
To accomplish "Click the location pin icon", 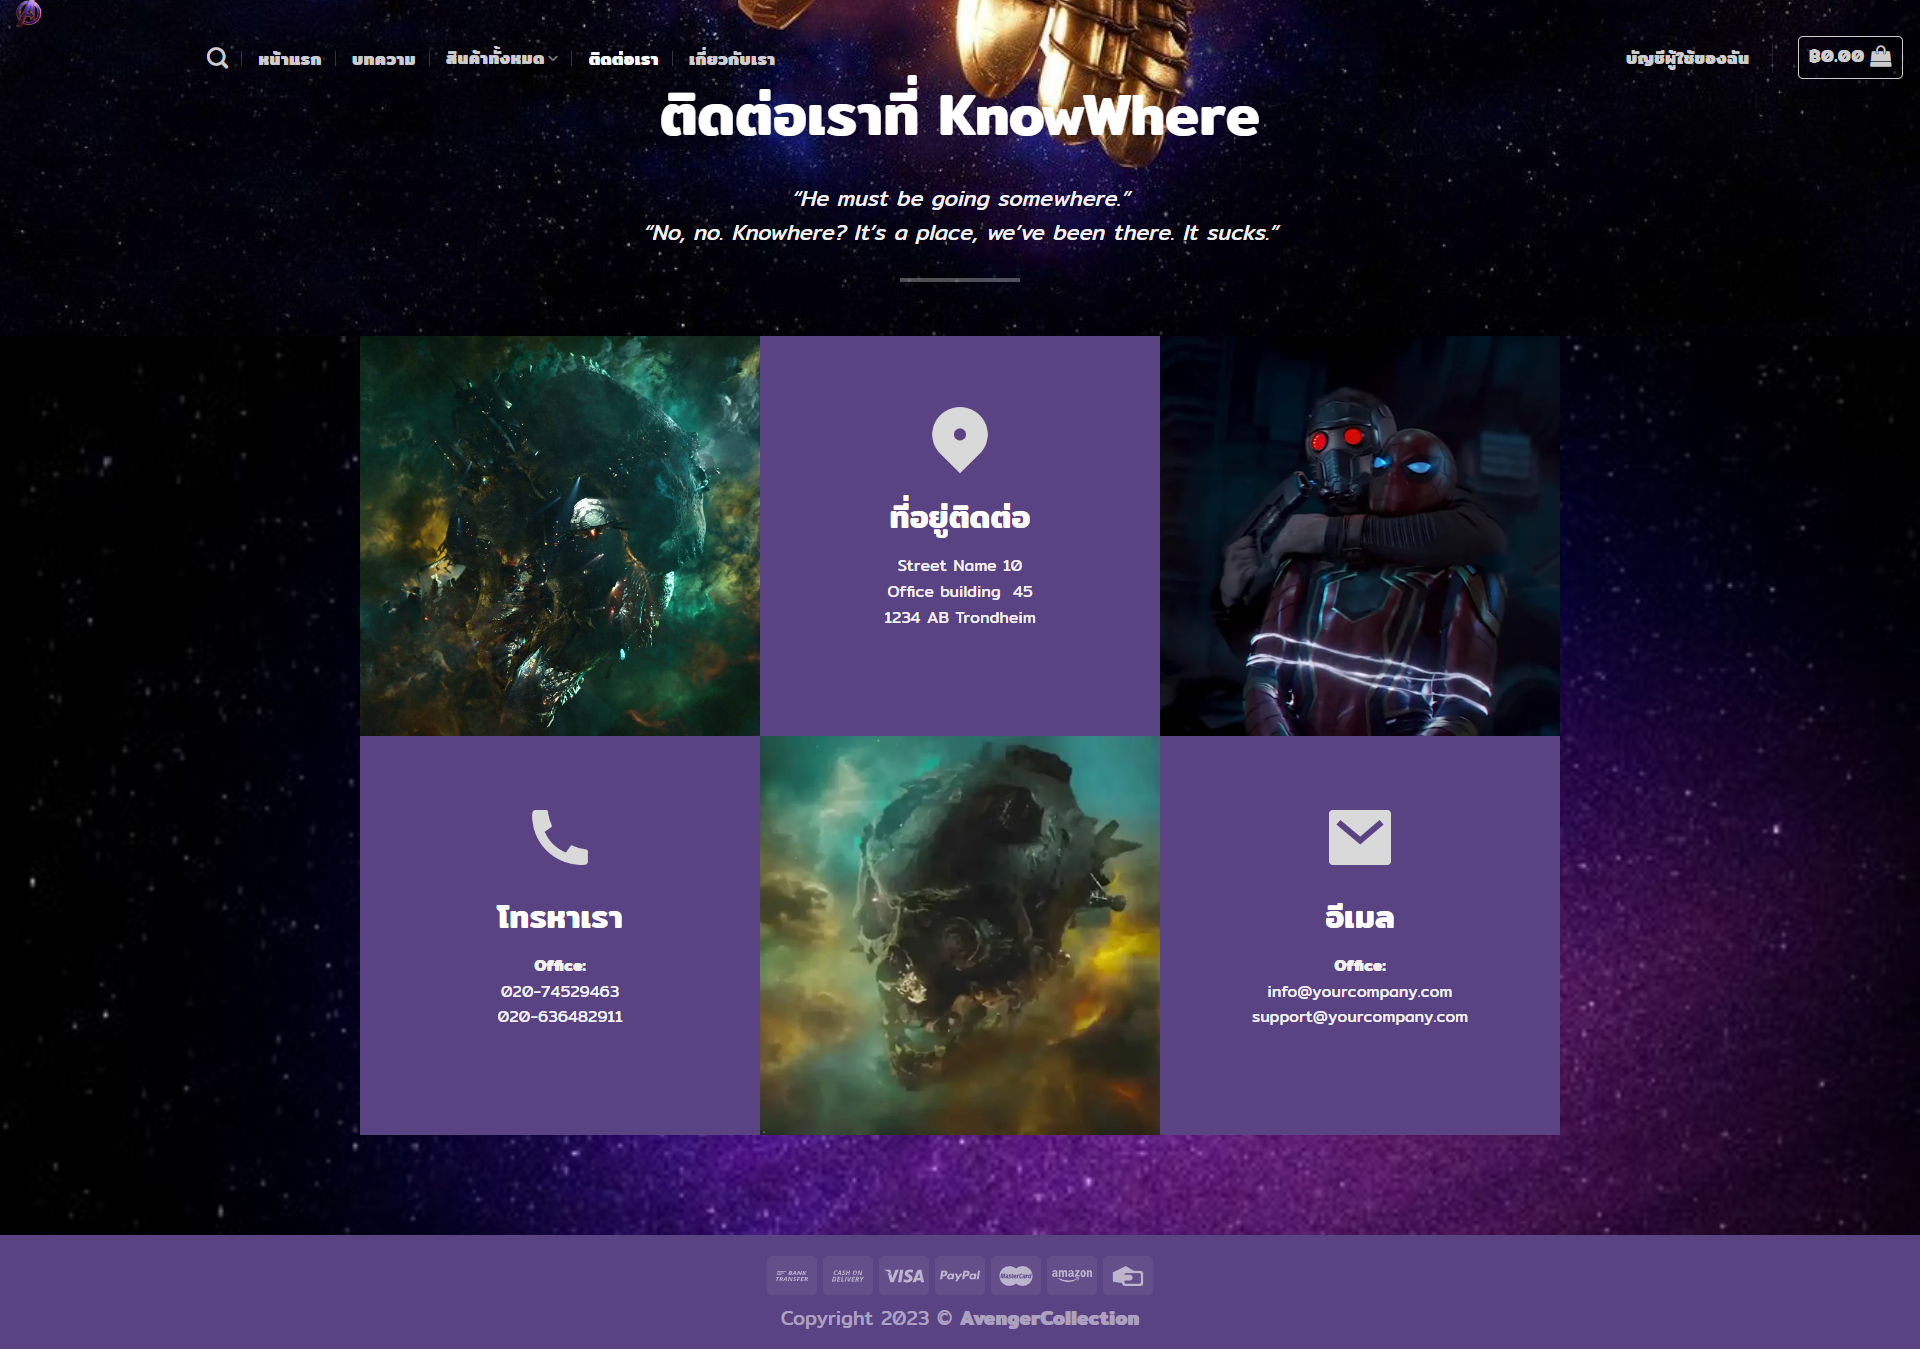I will coord(960,439).
